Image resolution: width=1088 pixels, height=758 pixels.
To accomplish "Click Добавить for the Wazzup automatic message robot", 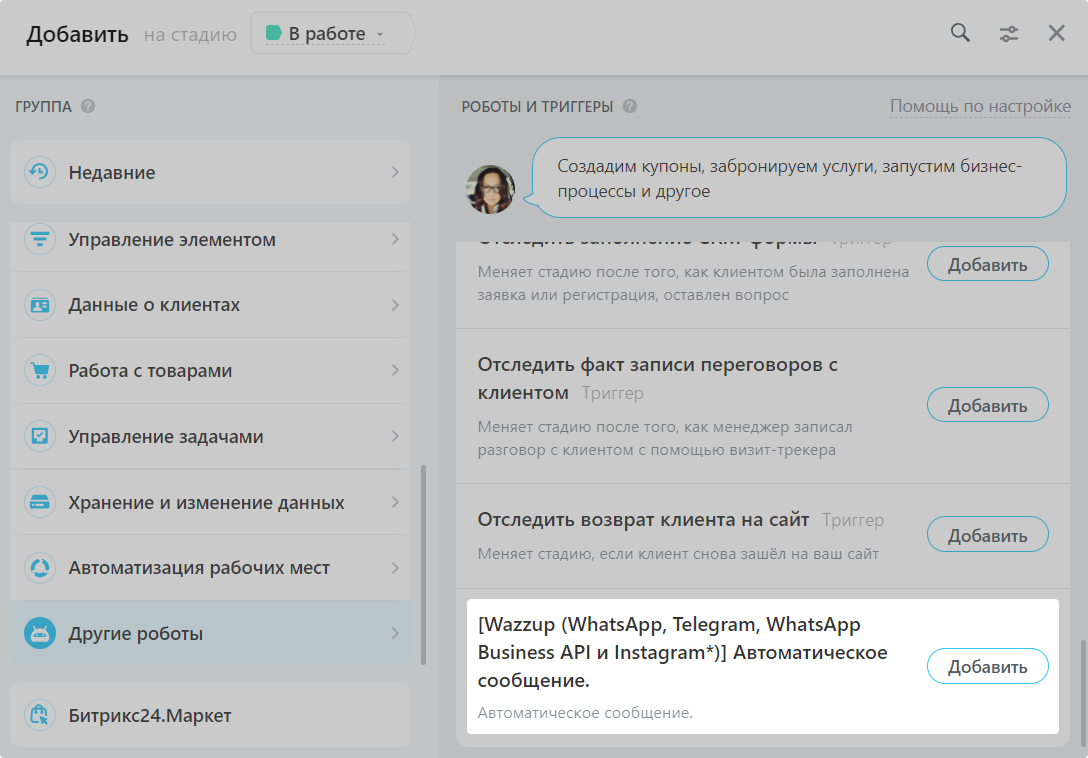I will [987, 666].
